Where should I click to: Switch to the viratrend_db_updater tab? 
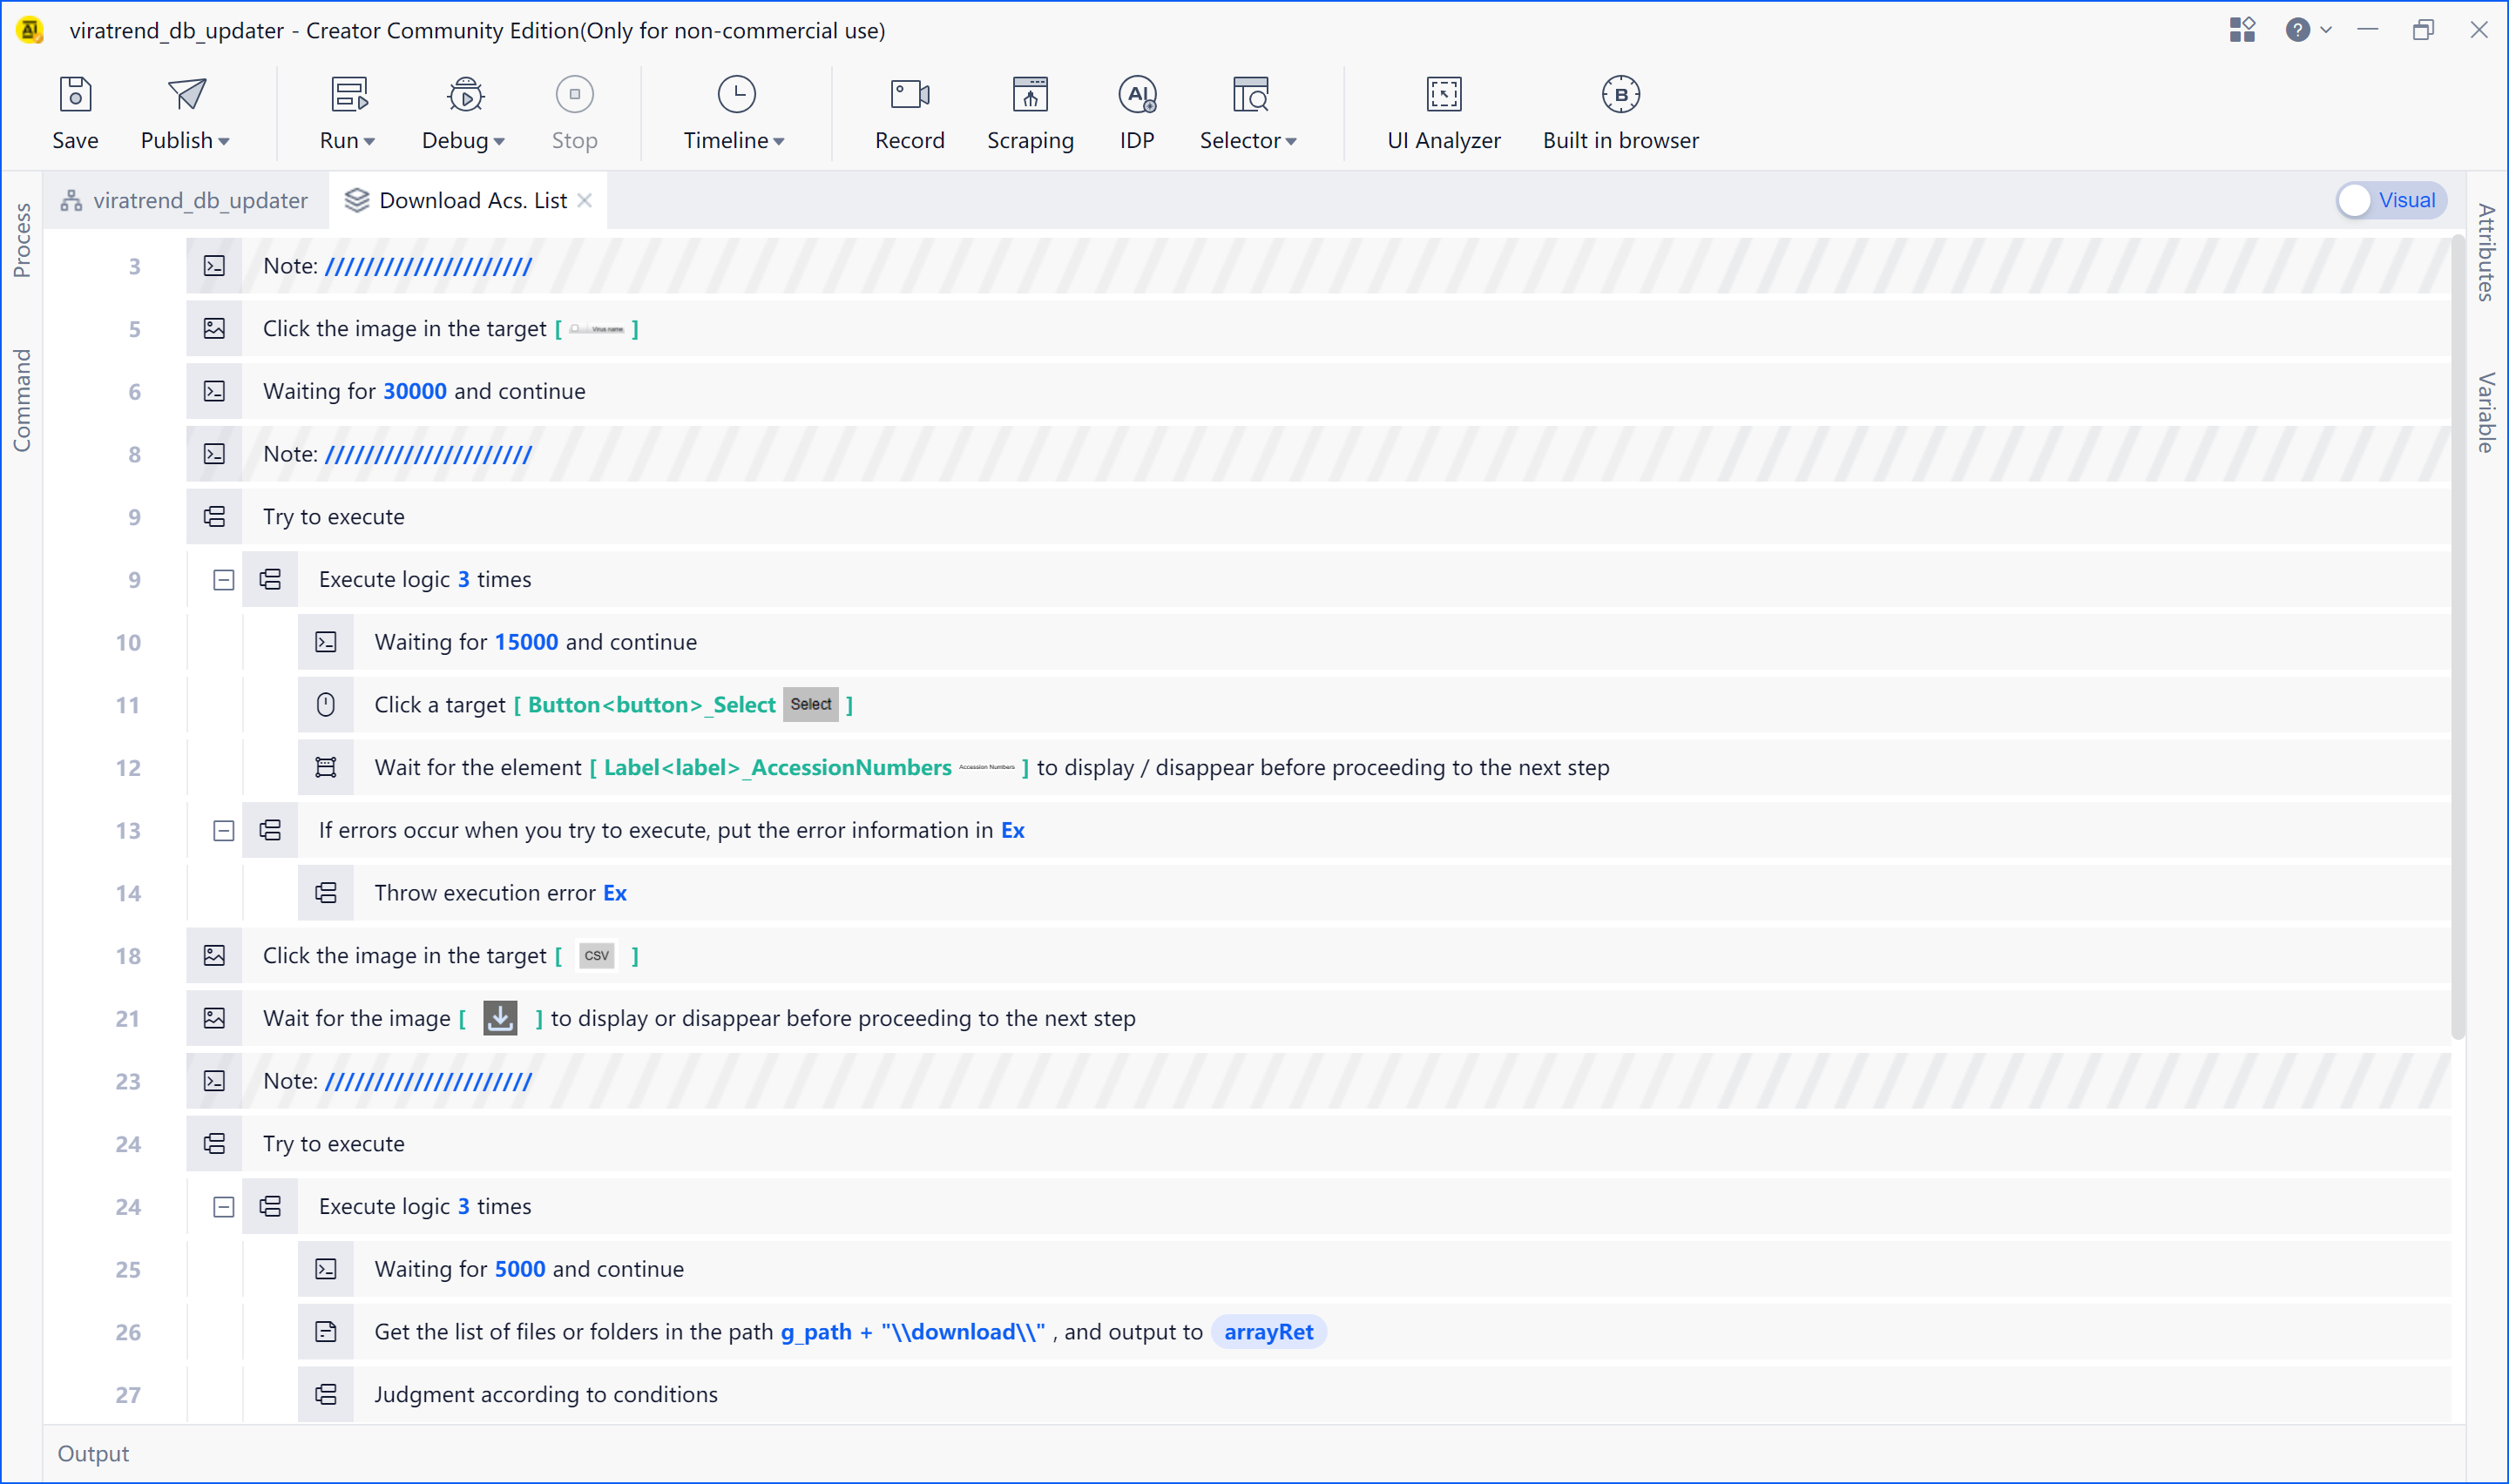[185, 200]
